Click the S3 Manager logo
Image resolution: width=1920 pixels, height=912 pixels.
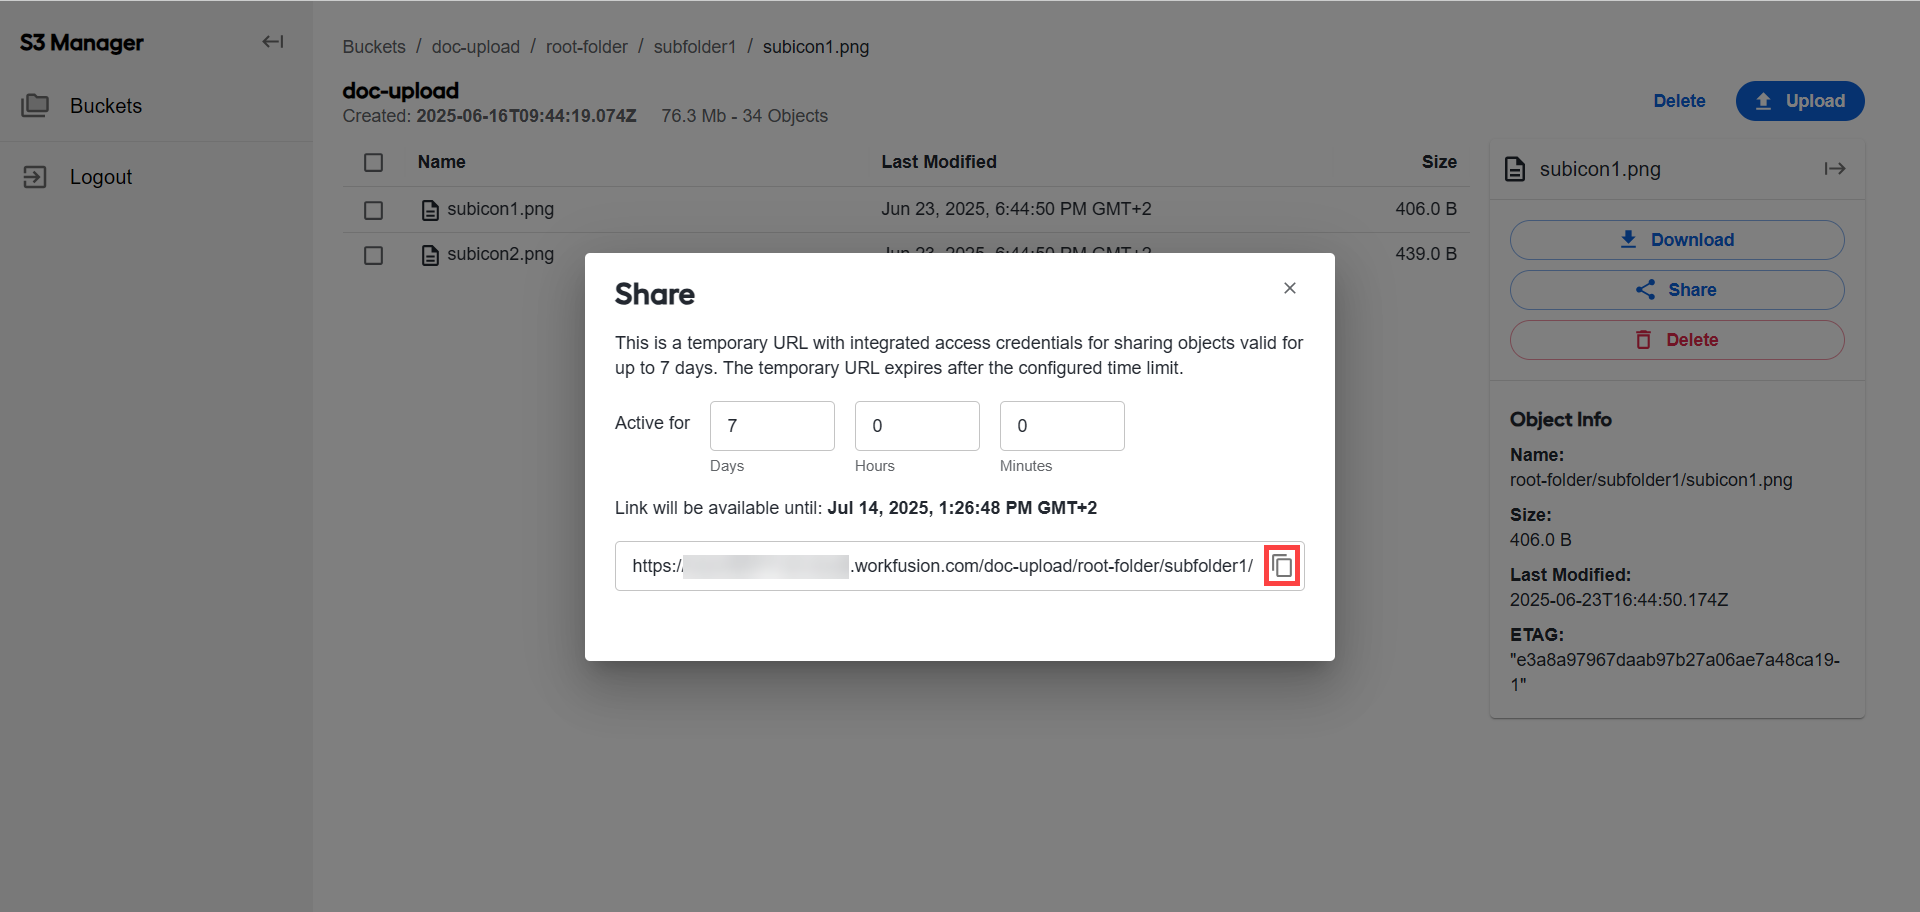[x=82, y=43]
